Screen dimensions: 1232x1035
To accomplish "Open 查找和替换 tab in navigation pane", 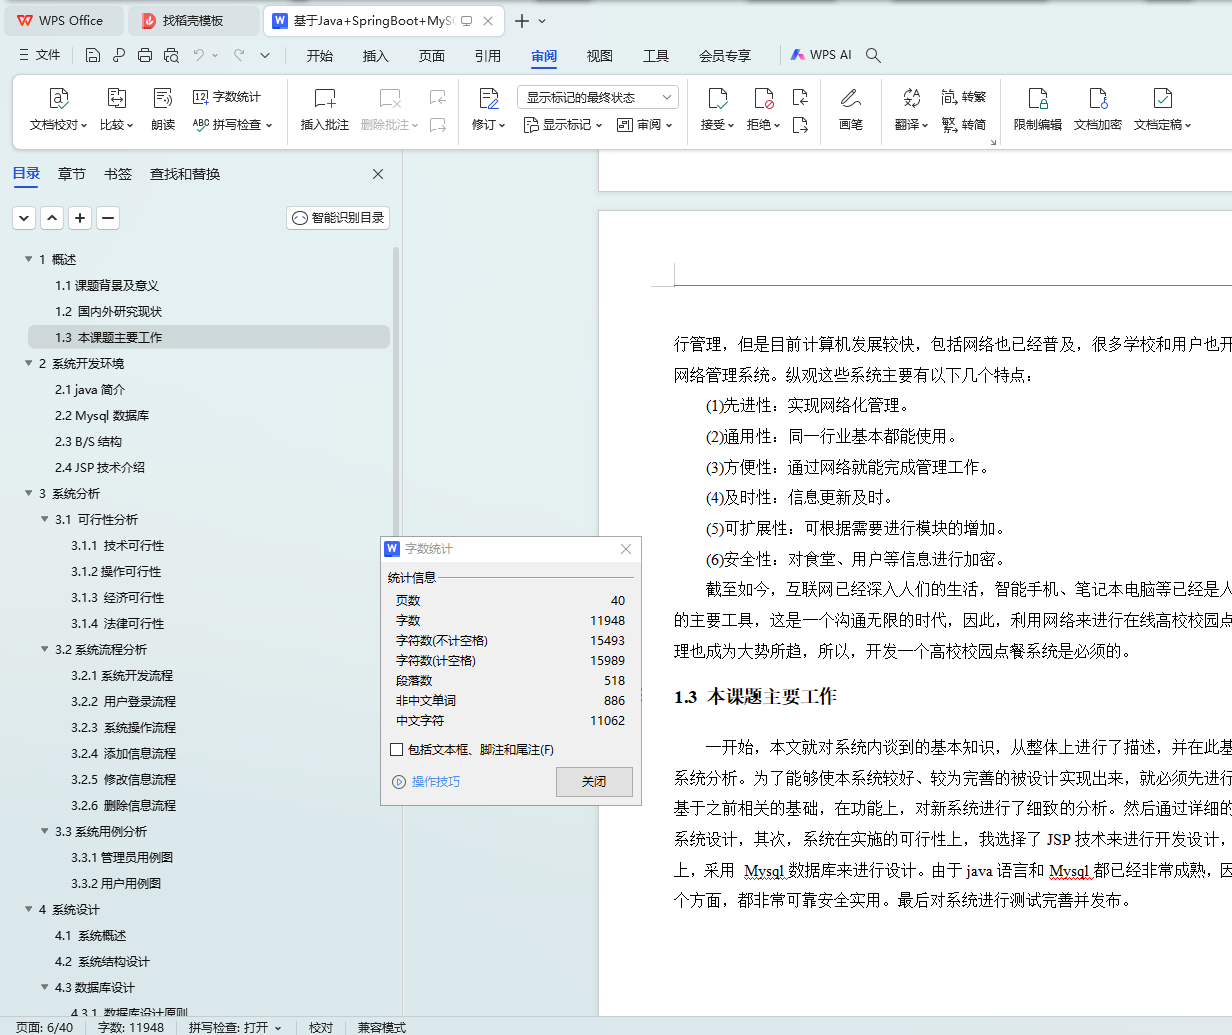I will [x=185, y=174].
